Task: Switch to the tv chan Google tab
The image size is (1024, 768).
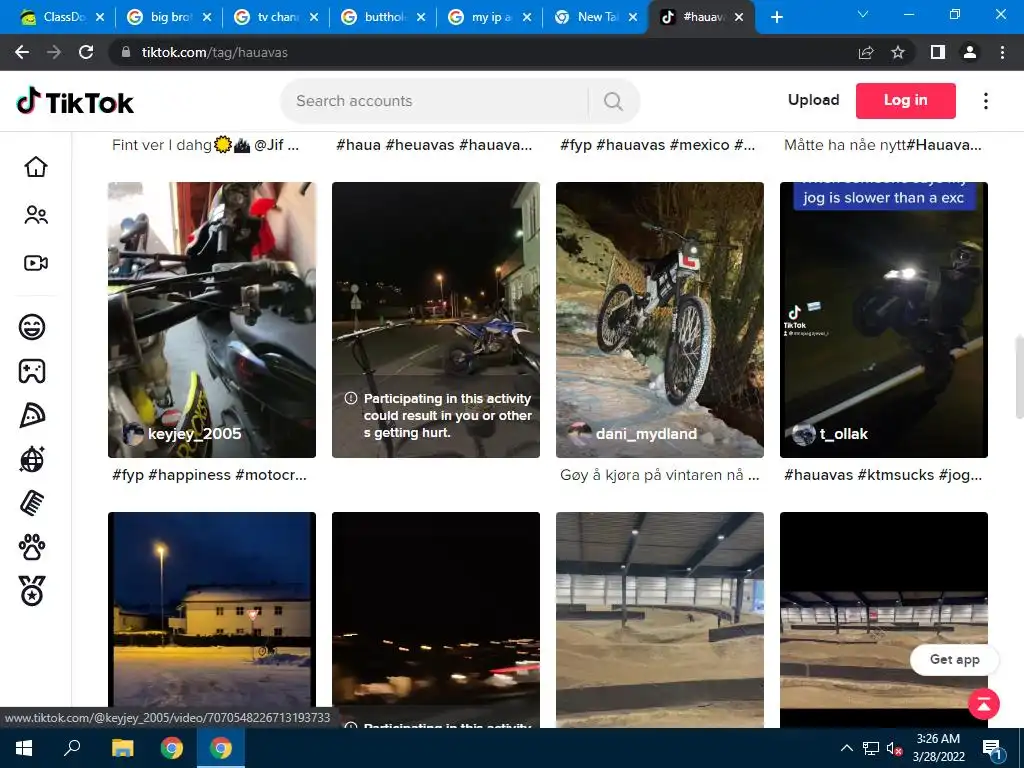Action: [277, 17]
